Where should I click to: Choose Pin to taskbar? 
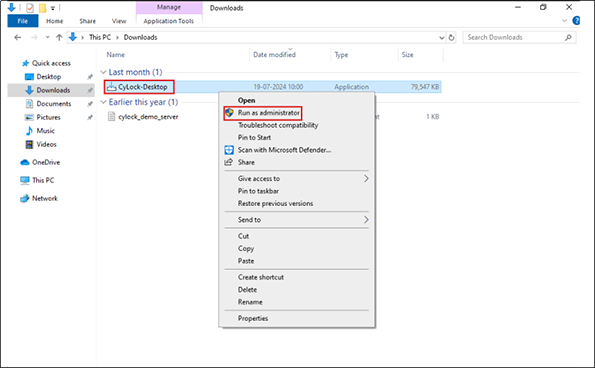[x=258, y=191]
